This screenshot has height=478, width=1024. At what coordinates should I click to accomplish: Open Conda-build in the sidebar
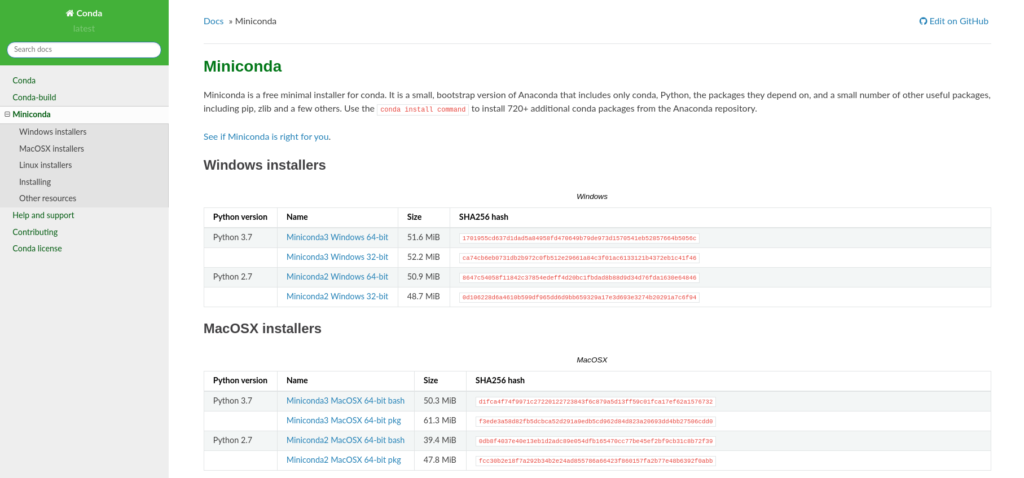34,97
